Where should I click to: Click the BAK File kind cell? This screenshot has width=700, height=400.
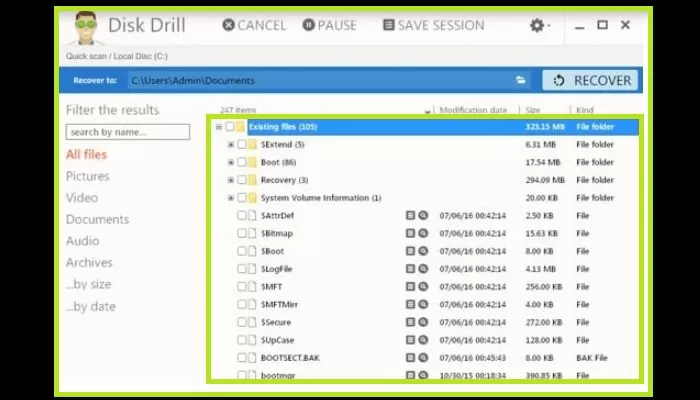pyautogui.click(x=592, y=358)
